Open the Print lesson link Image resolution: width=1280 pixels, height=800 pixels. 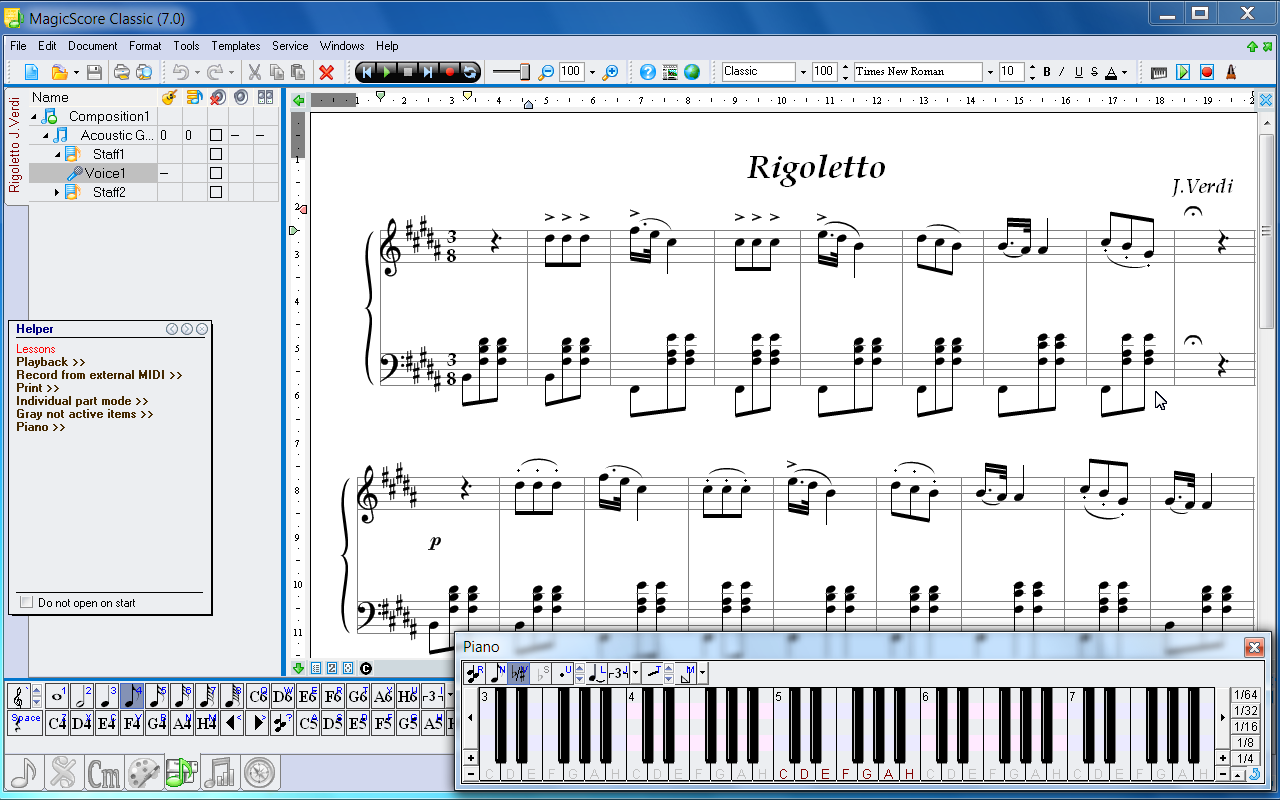coord(38,388)
